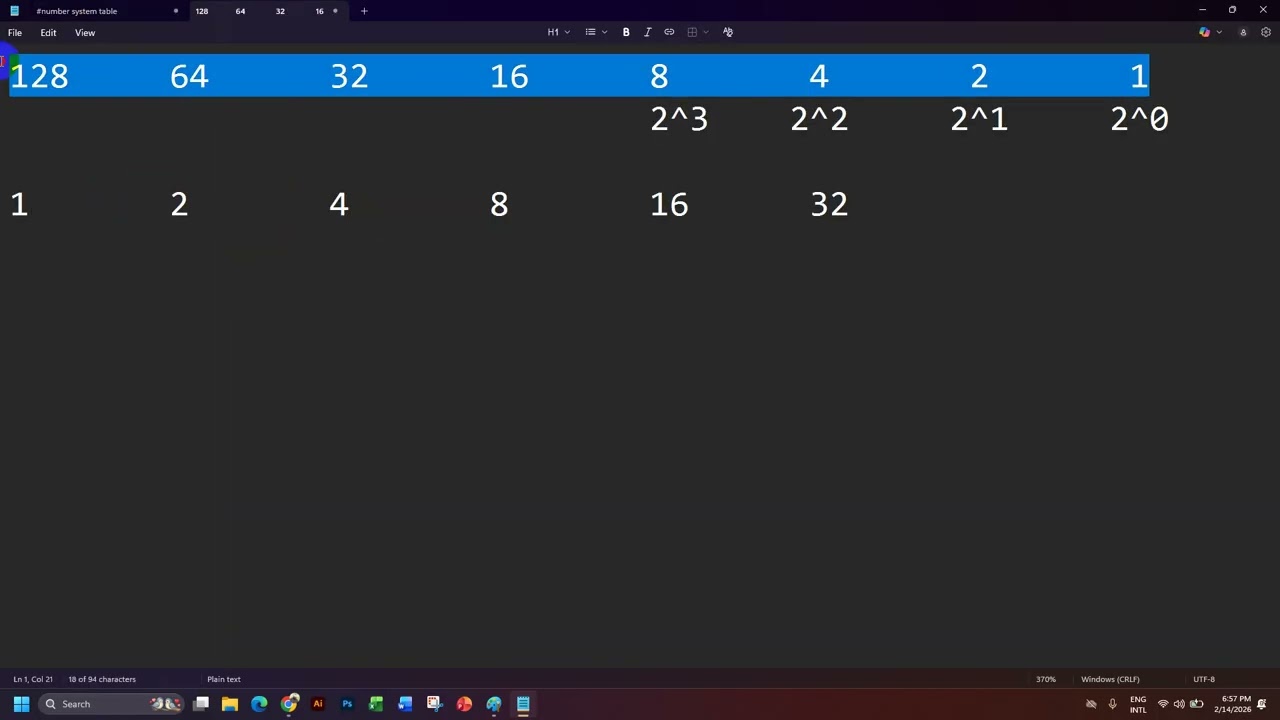1280x720 pixels.
Task: Click the 'Windows (CRLF)' line ending indicator
Action: [x=1110, y=679]
